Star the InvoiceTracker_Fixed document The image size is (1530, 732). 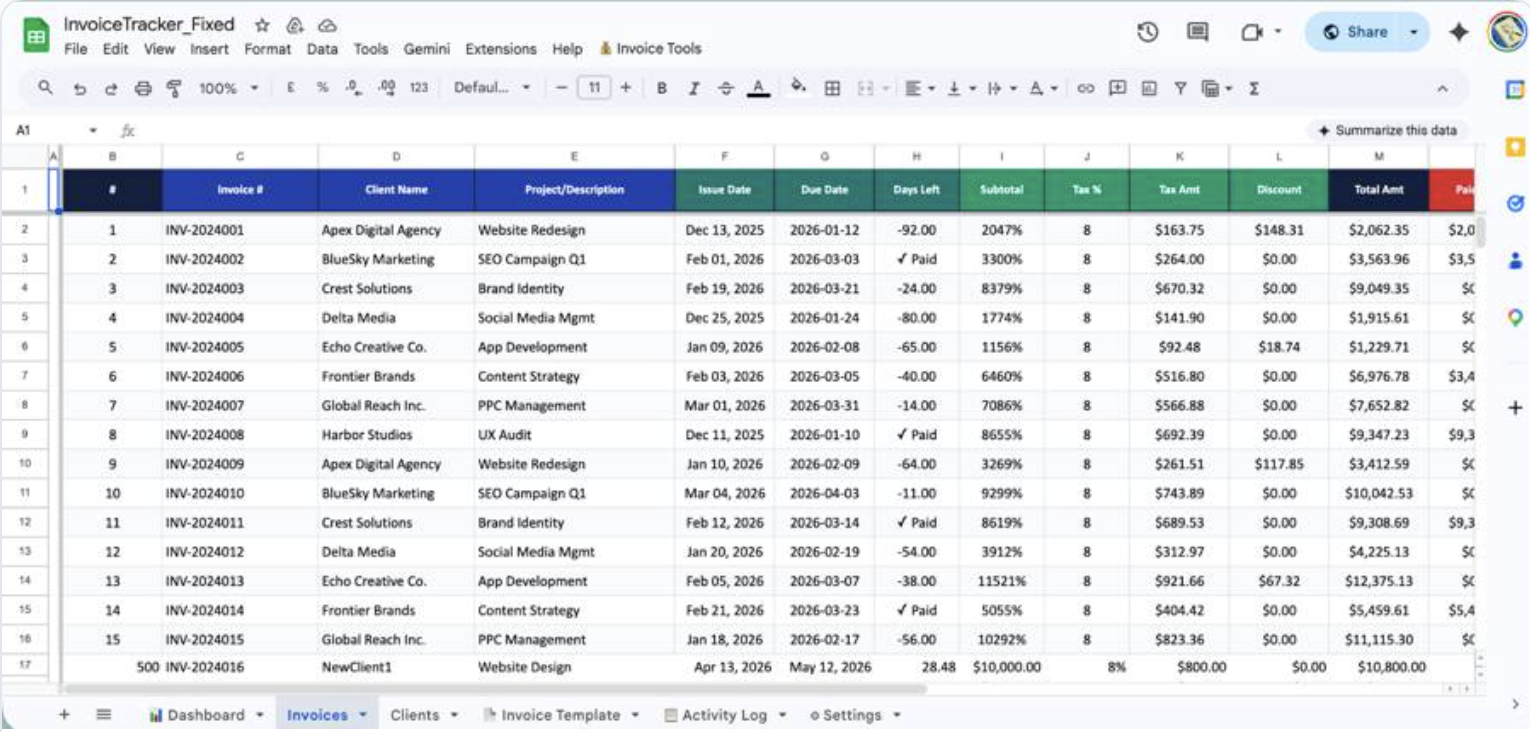262,25
